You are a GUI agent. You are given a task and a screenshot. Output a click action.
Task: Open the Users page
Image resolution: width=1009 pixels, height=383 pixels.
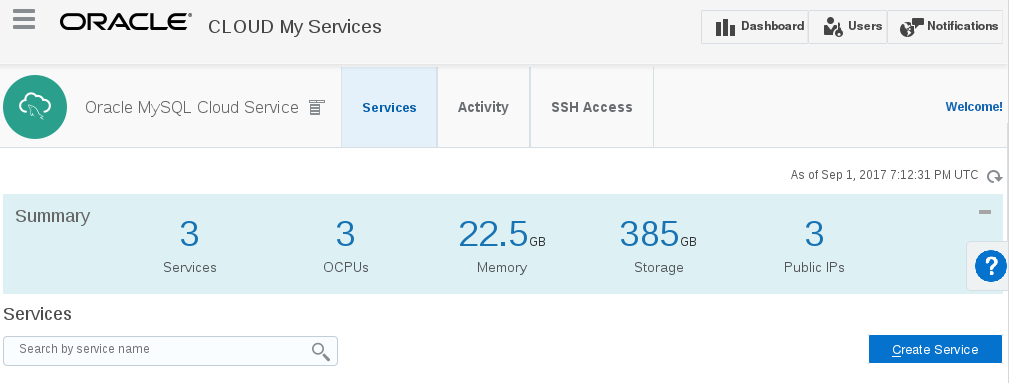coord(847,27)
